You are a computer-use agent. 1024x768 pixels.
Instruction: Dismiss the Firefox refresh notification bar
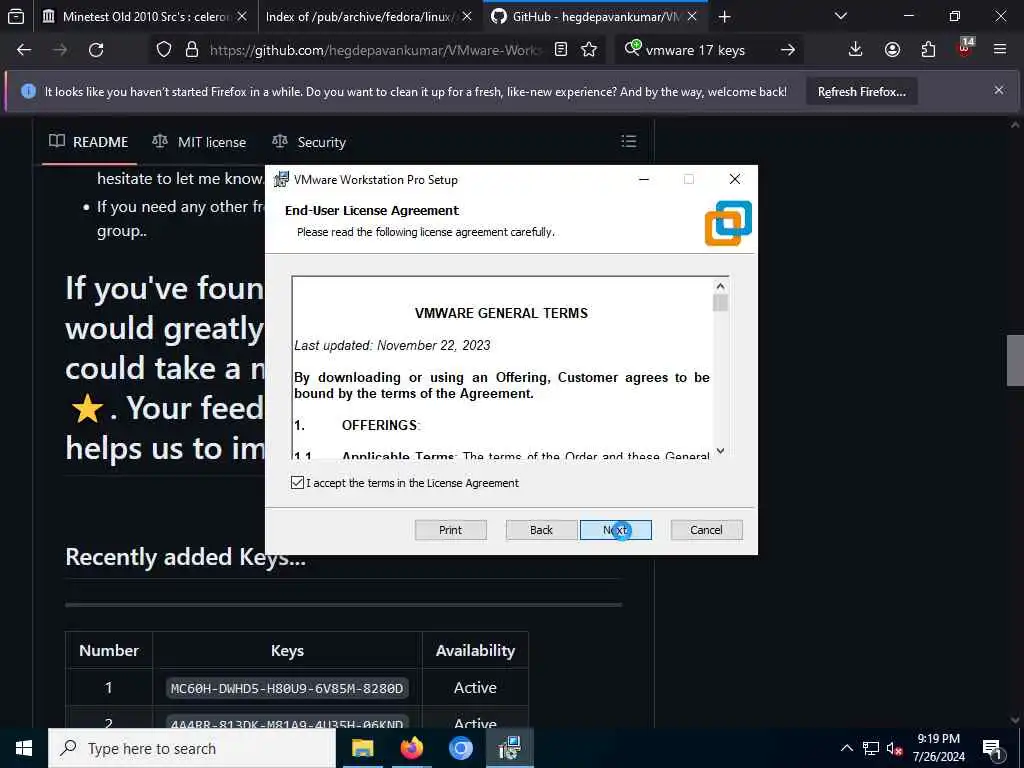click(999, 90)
